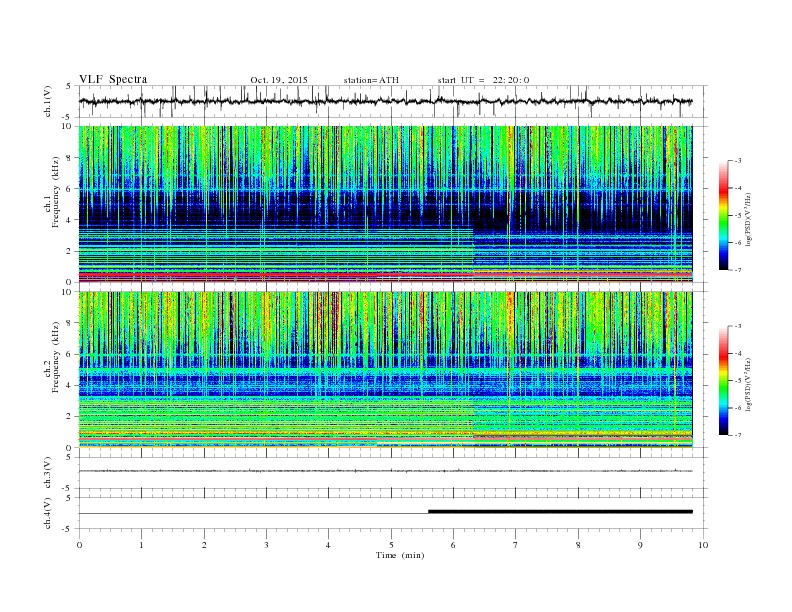
Task: Click the ch.2 "Frequency (kHz)" axis label
Action: point(56,357)
